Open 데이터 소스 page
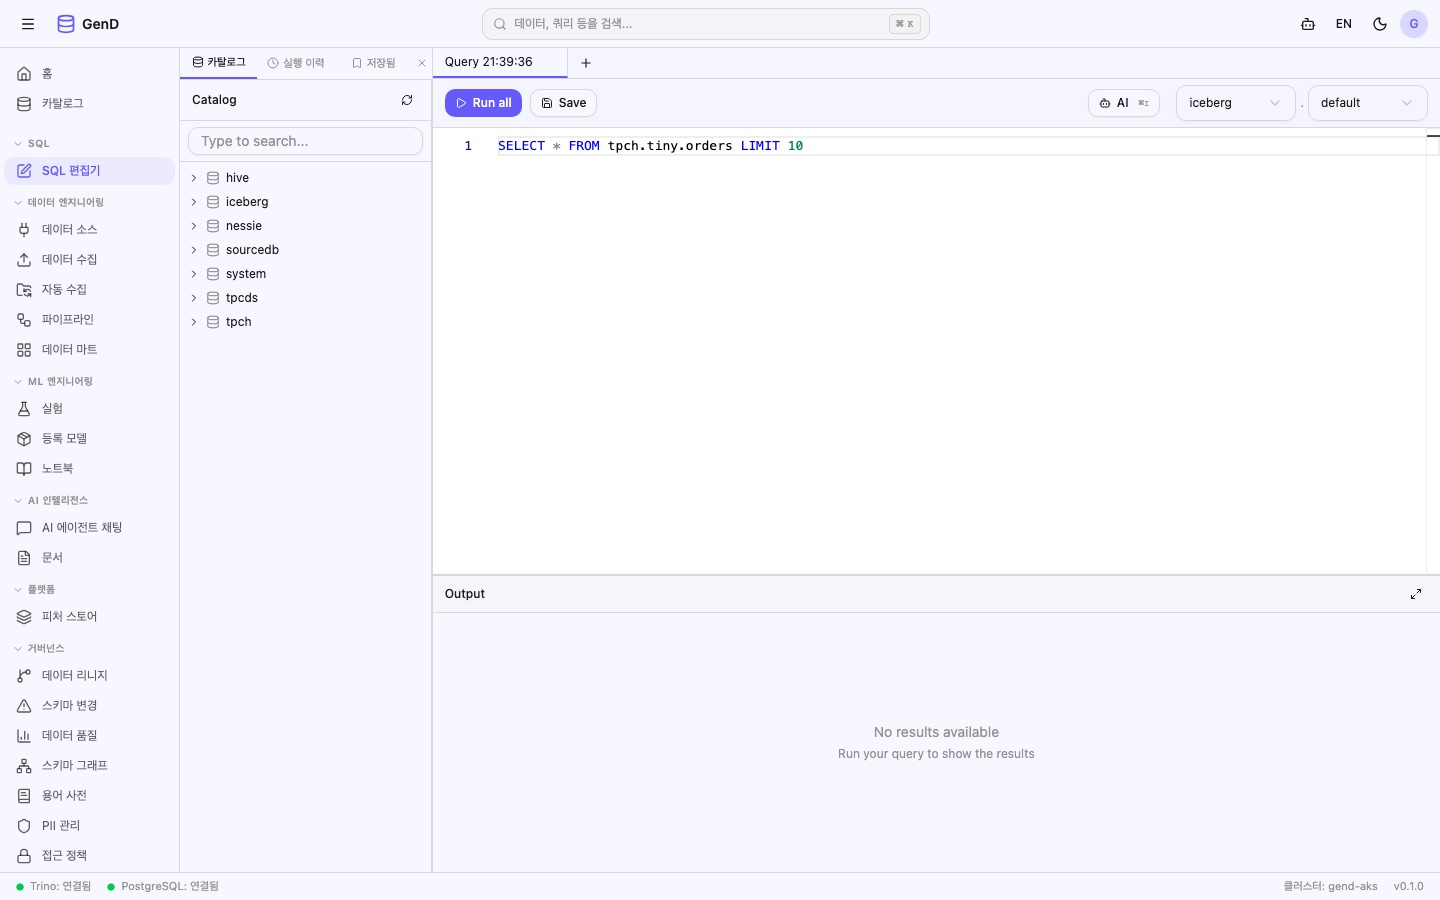Screen dimensions: 1440x900 pos(90,230)
